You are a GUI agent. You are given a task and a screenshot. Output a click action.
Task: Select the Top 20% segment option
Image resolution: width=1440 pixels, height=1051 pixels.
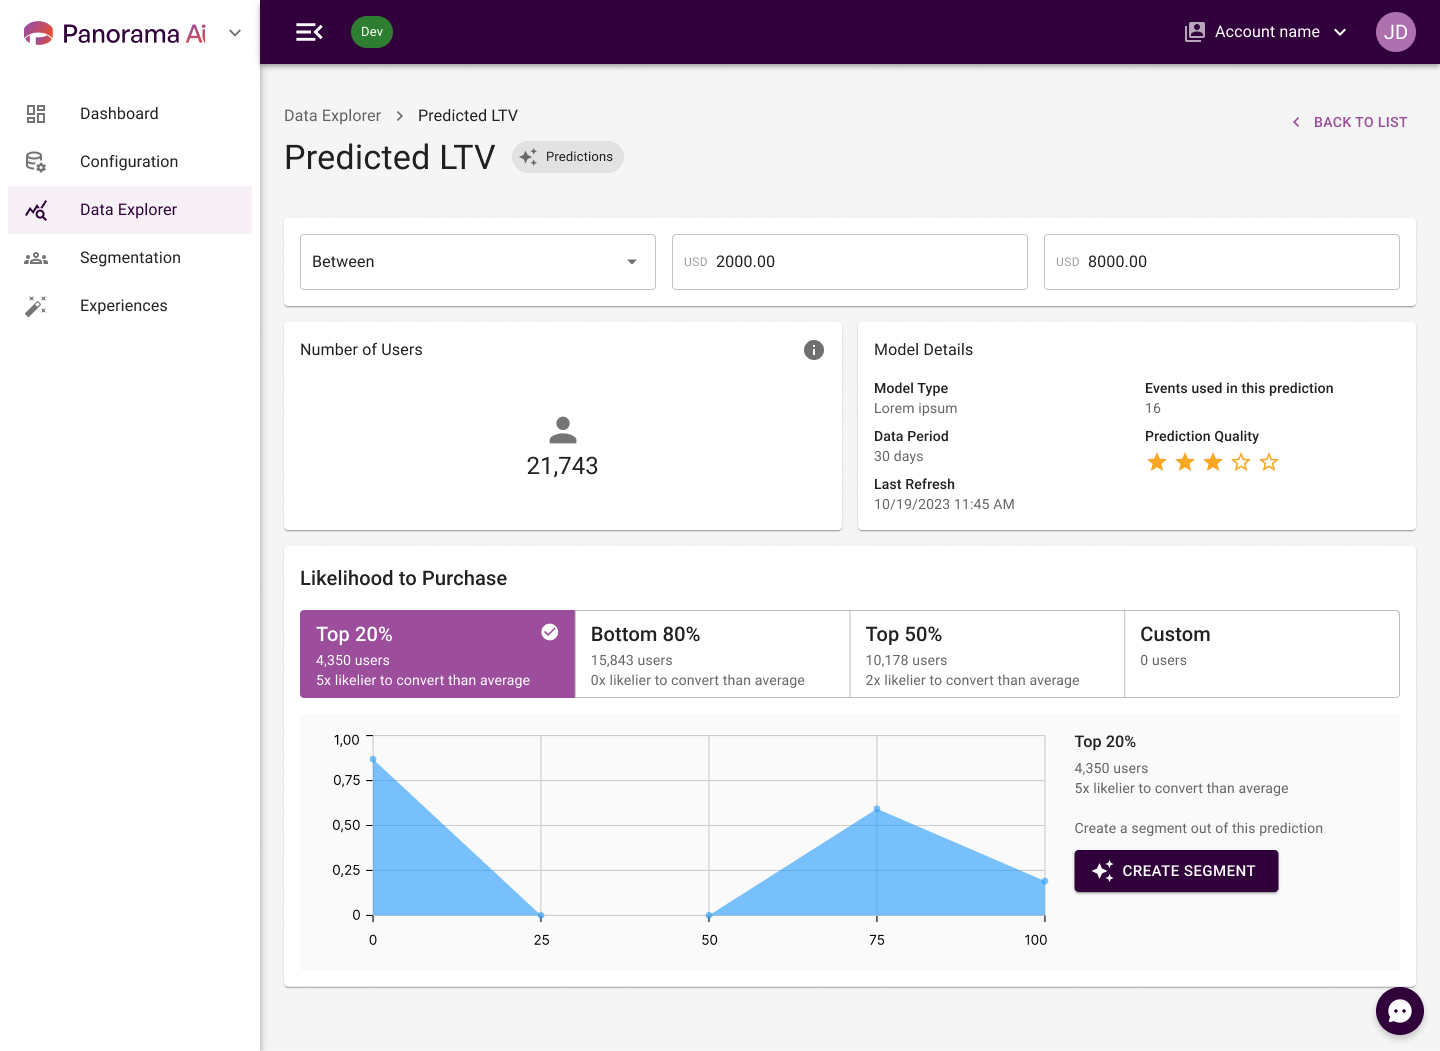pos(438,654)
